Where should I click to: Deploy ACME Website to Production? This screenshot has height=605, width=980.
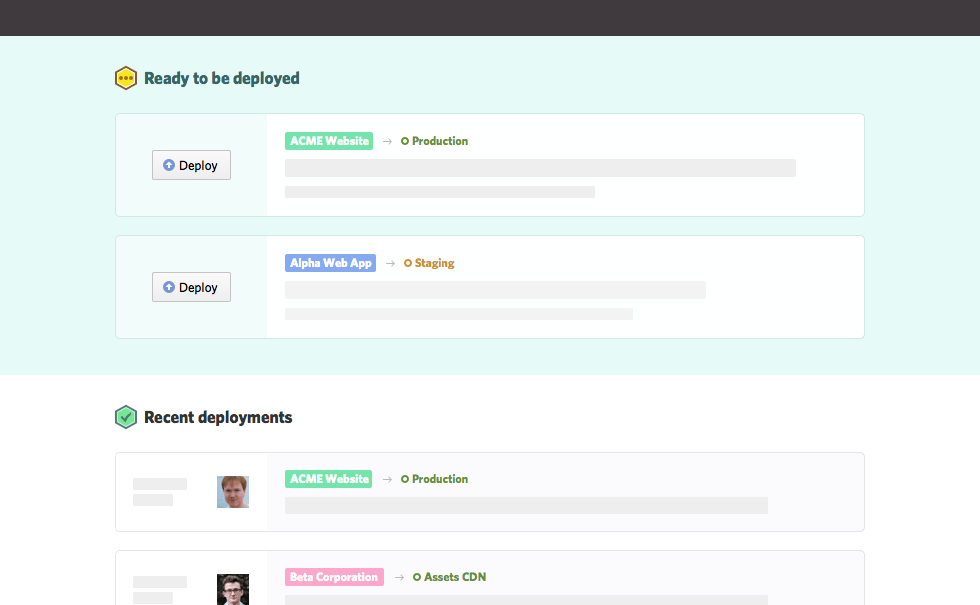[x=191, y=164]
